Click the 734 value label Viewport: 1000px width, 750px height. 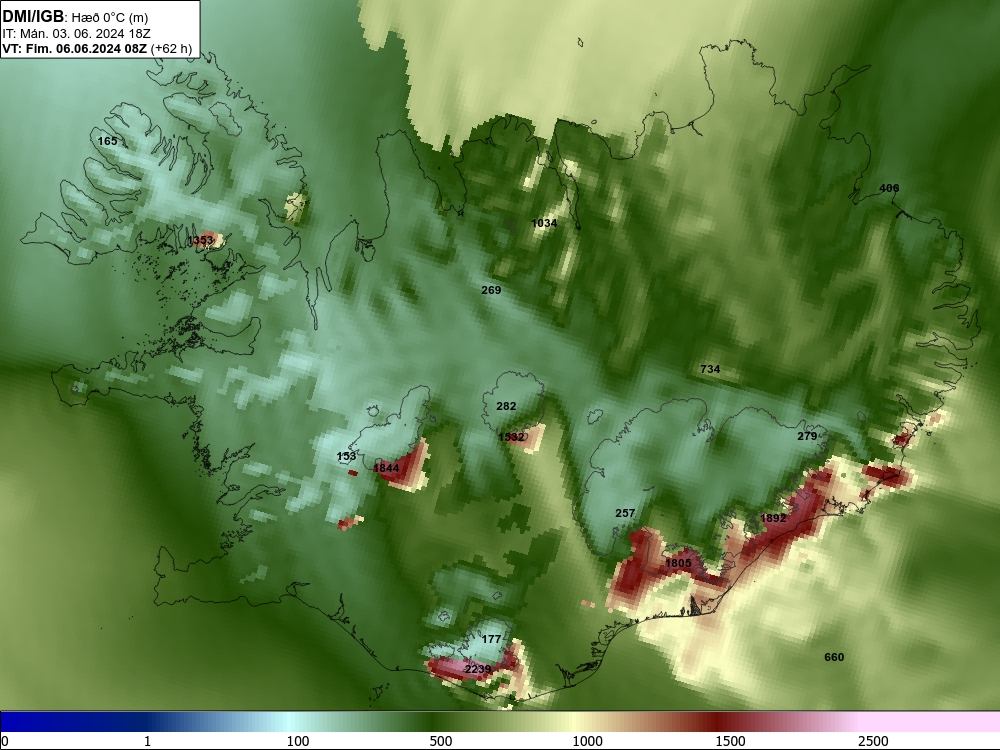coord(710,369)
